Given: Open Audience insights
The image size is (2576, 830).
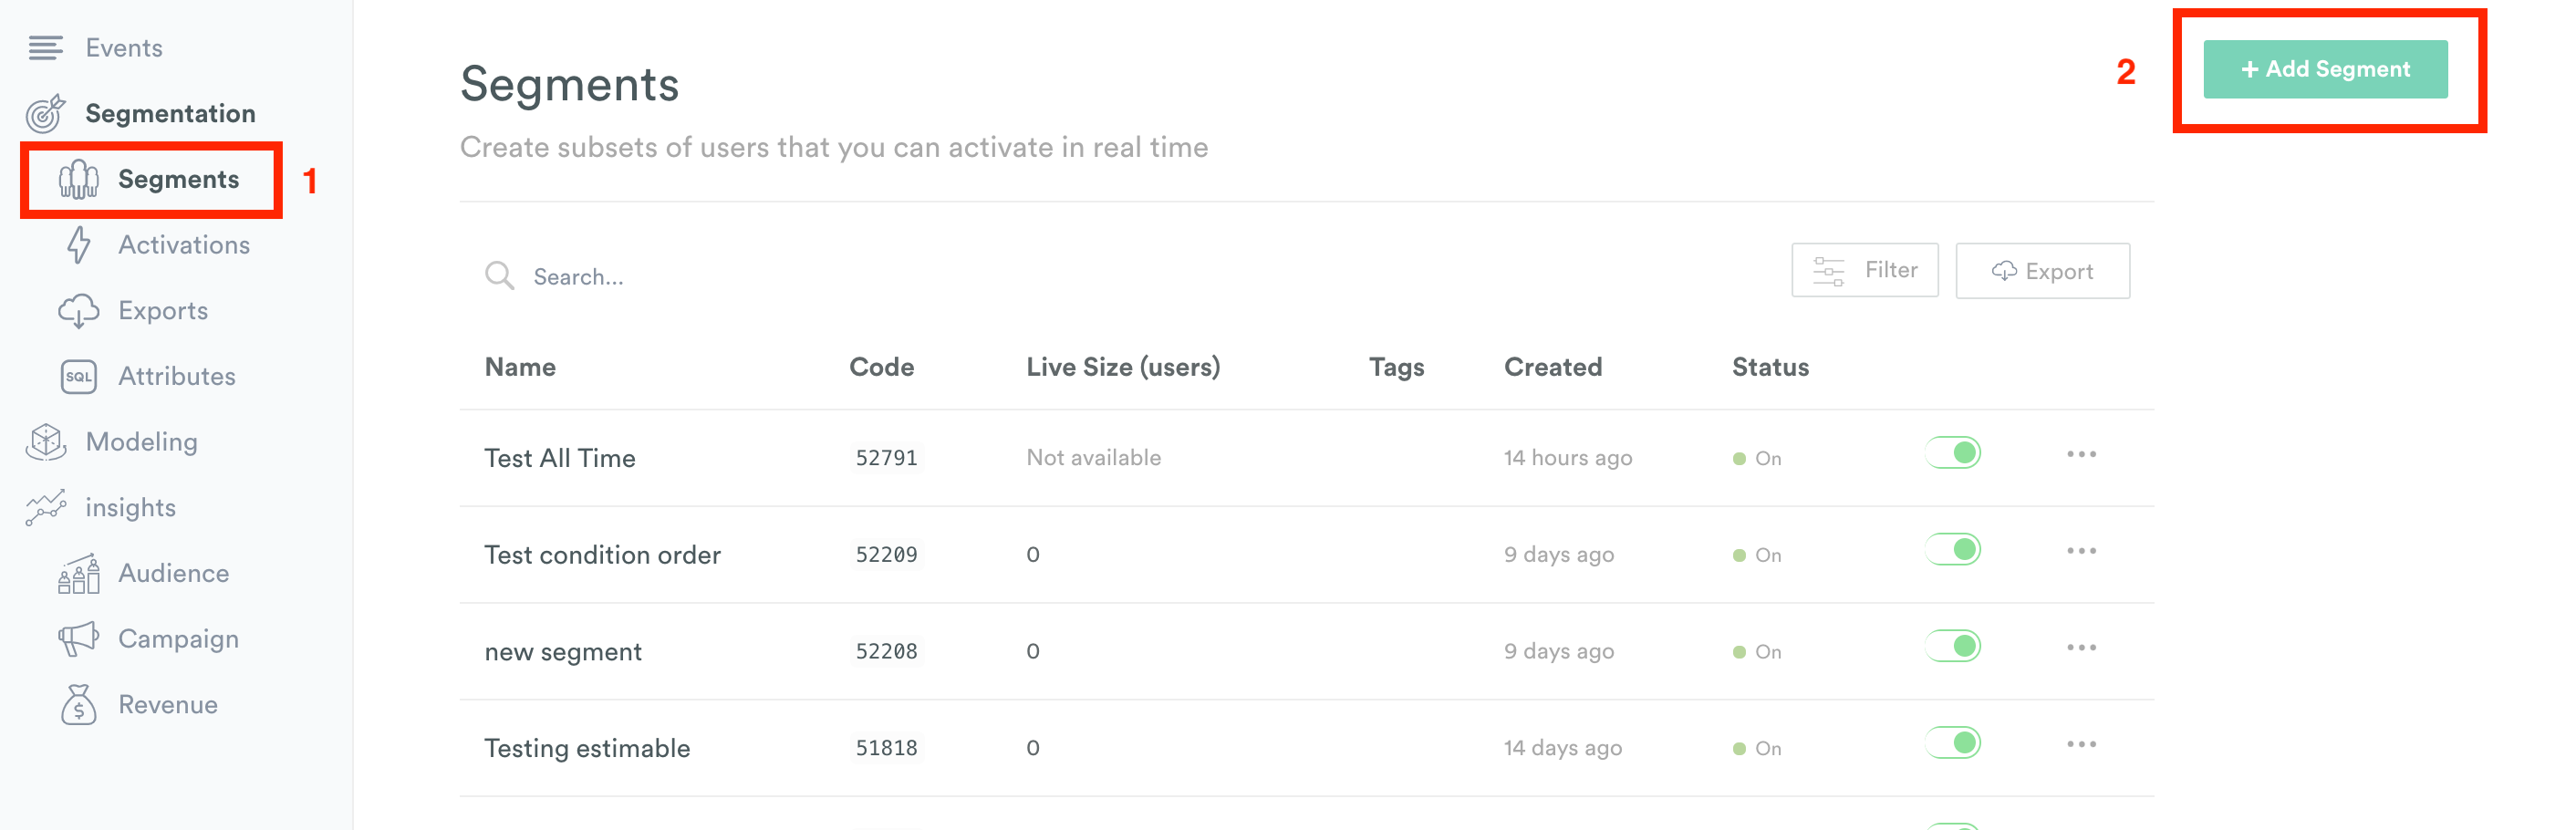Looking at the screenshot, I should point(174,574).
